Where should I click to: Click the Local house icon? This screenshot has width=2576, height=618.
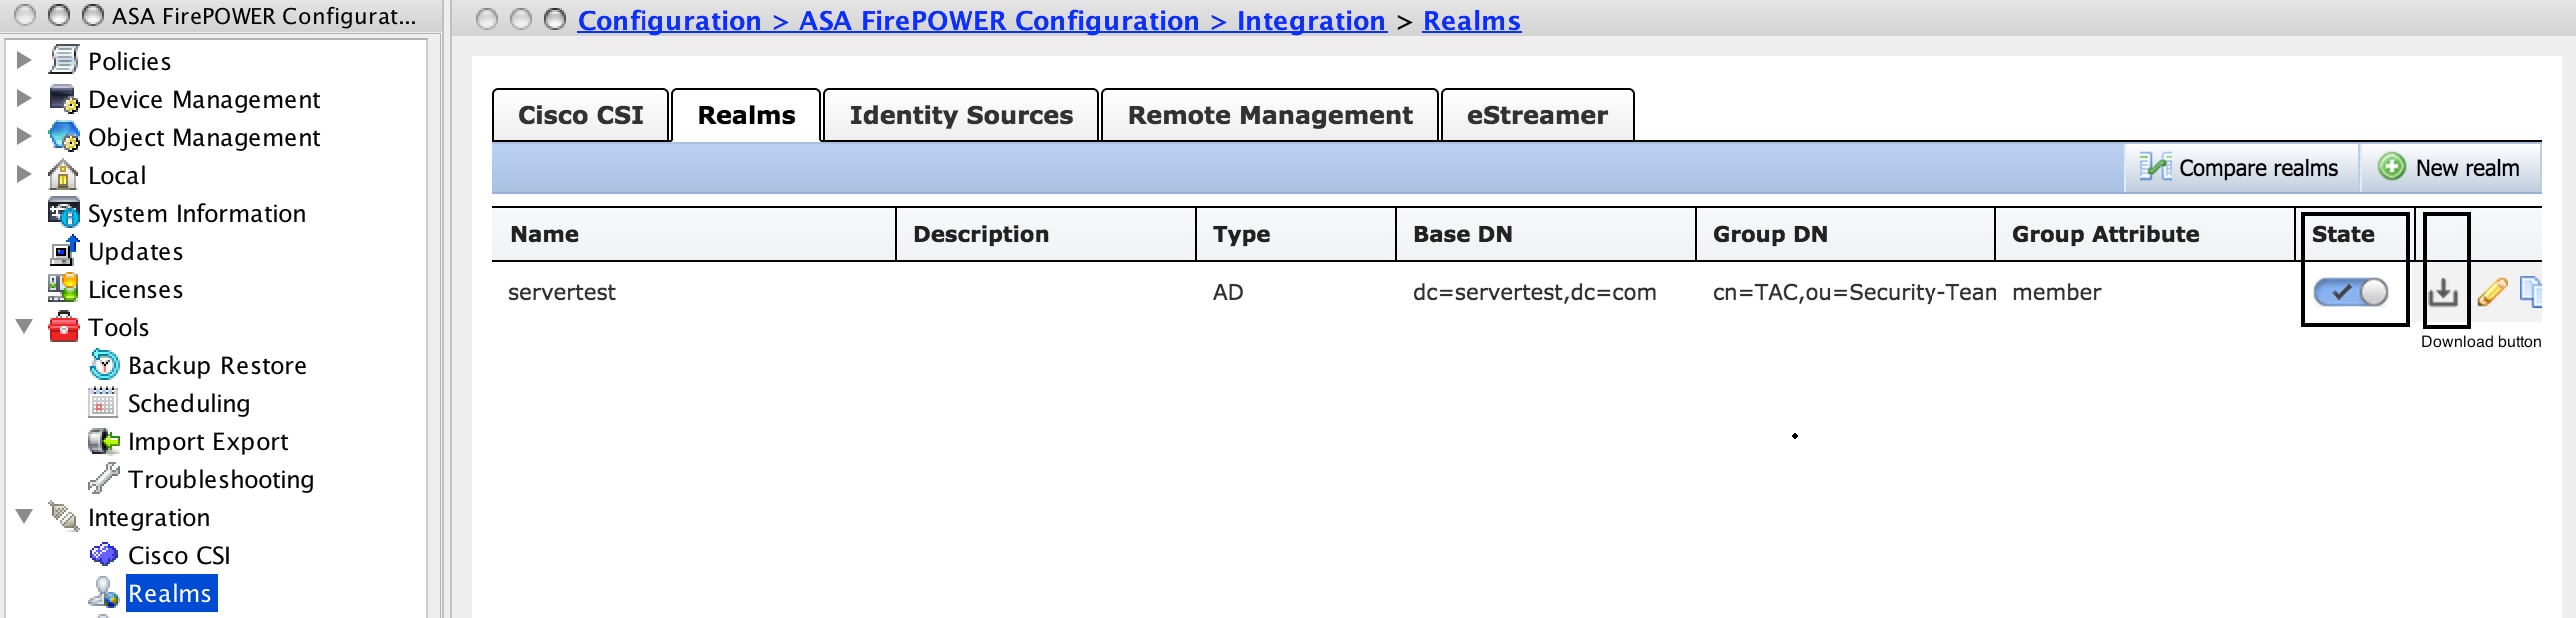63,175
